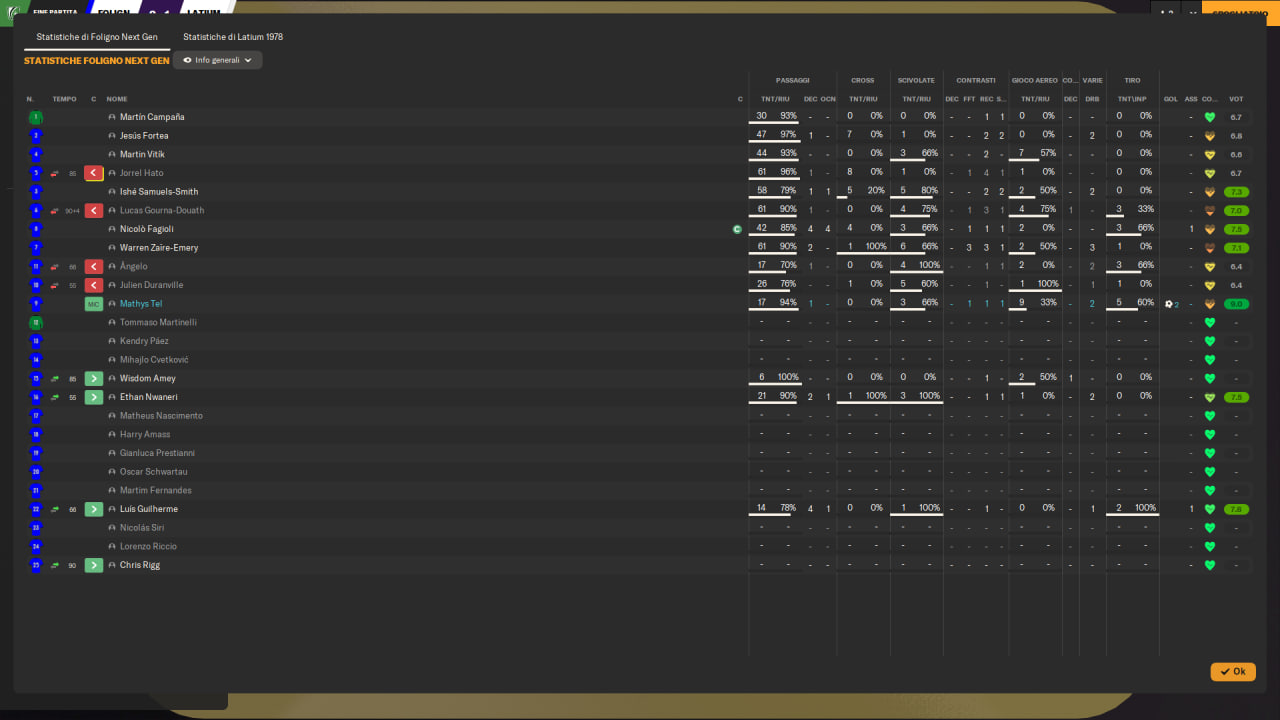Viewport: 1280px width, 720px height.
Task: Click green substitution arrow beside Ethan Nwaneri
Action: coord(94,397)
